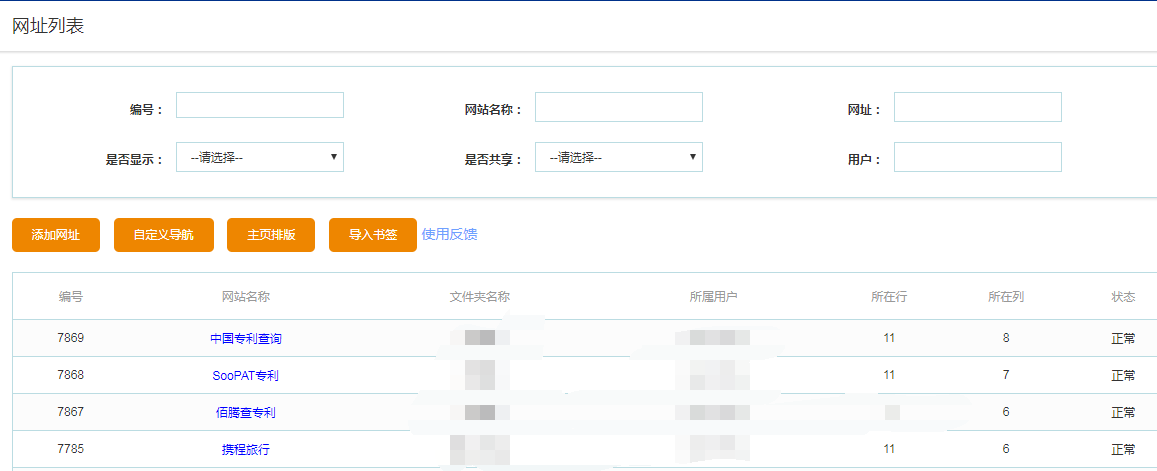This screenshot has width=1157, height=471.
Task: Click the 网站名称 search field
Action: tap(618, 107)
